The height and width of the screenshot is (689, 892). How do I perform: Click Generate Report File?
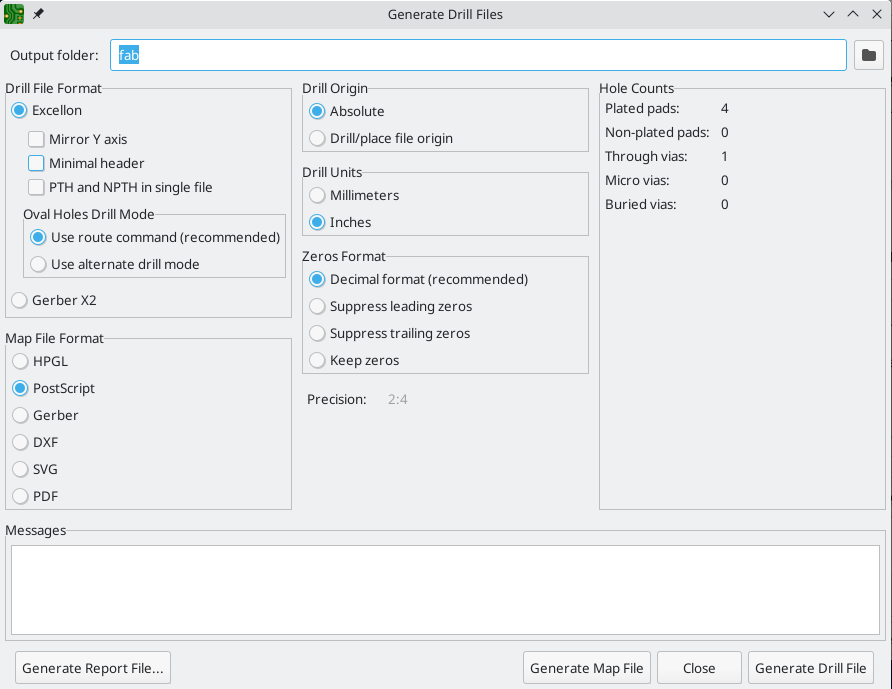coord(92,667)
